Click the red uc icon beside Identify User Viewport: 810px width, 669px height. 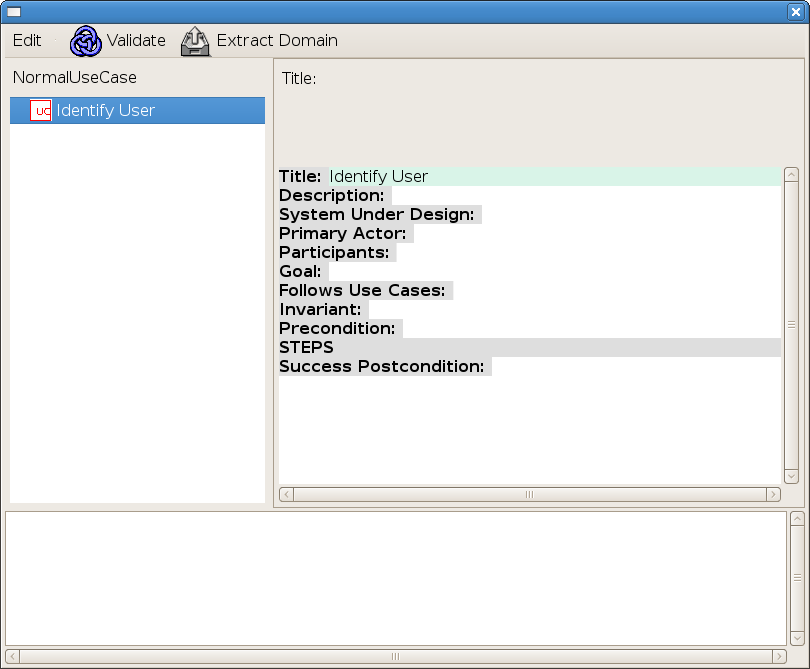(41, 111)
